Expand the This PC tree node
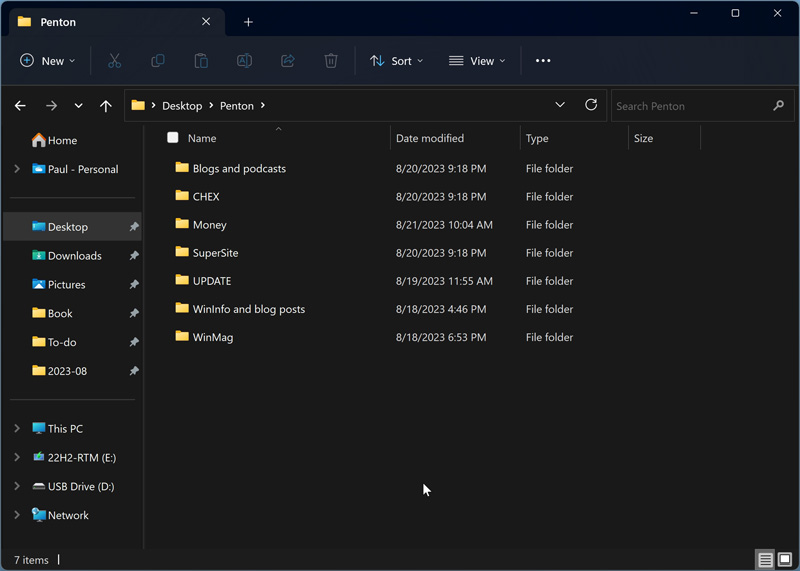This screenshot has height=571, width=800. tap(17, 429)
